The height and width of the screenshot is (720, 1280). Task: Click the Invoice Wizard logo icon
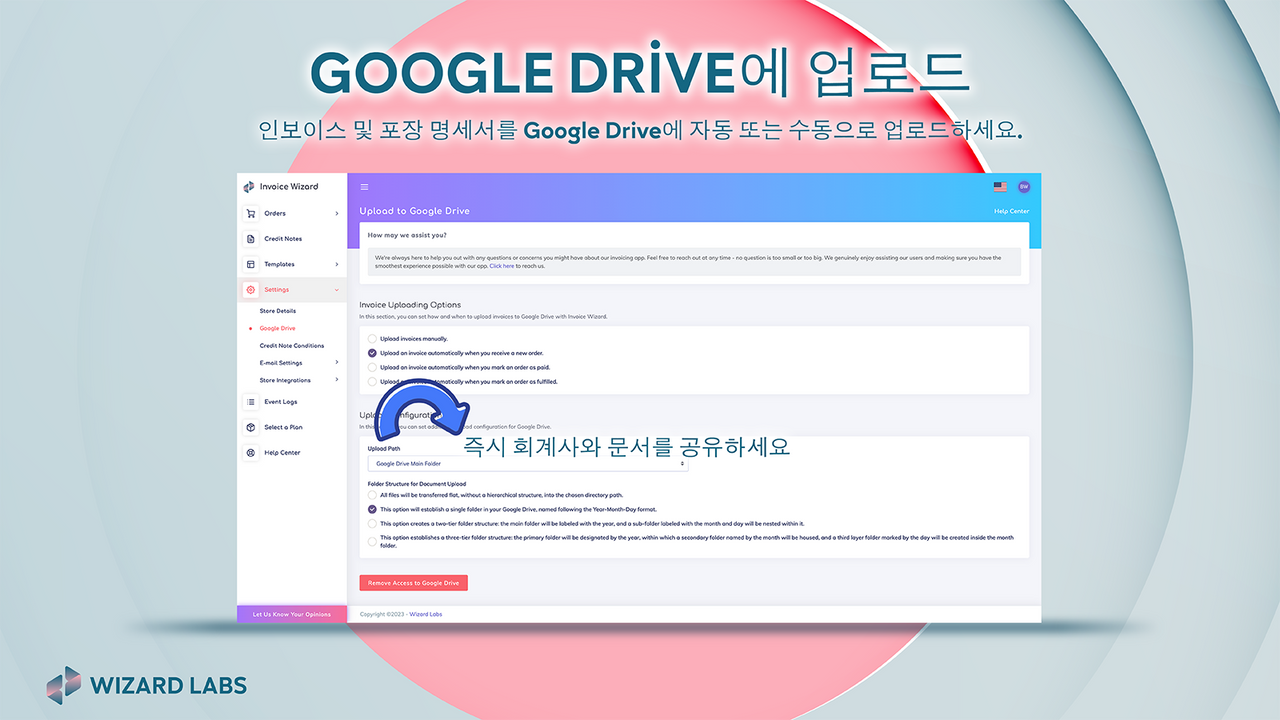coord(249,187)
